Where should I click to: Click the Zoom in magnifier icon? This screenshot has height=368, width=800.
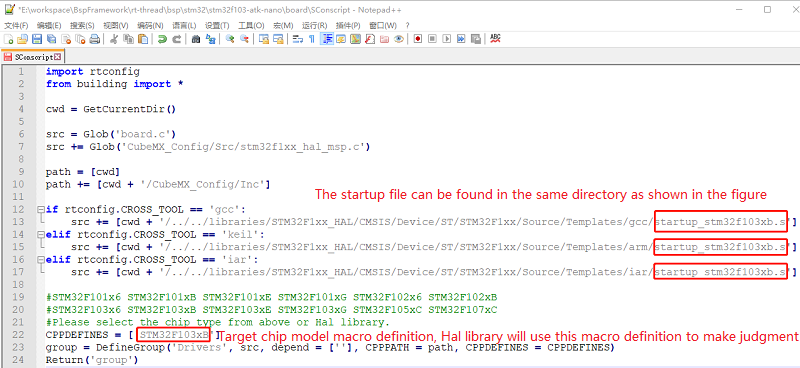231,39
